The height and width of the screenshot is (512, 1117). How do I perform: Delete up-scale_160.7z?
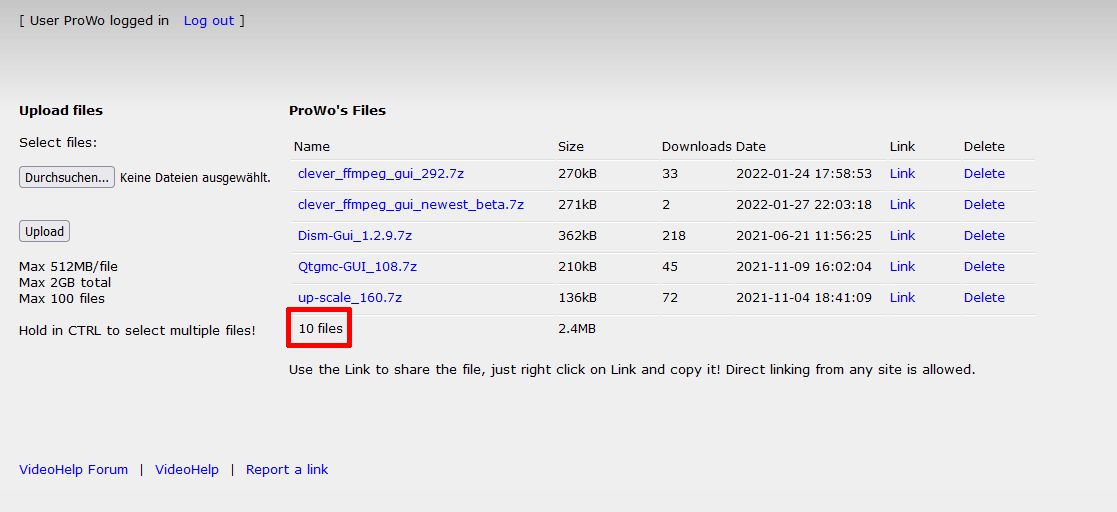(x=984, y=298)
